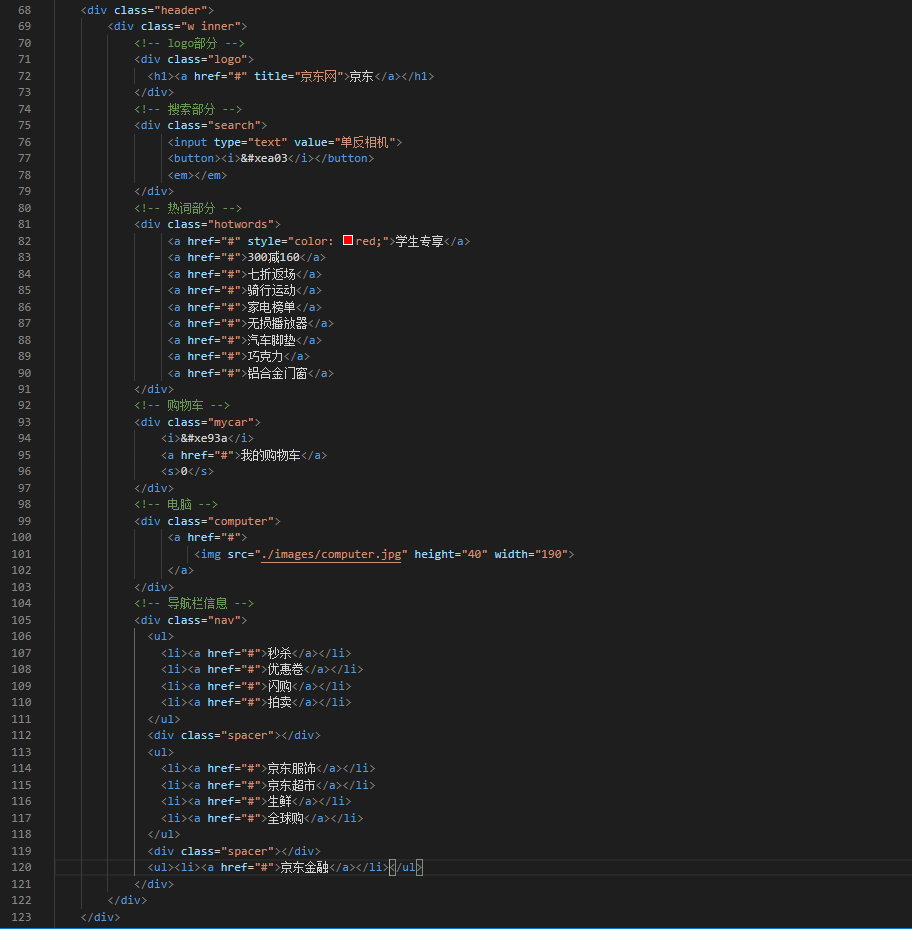912x929 pixels.
Task: Click class value "mycar" on line 93
Action: (231, 422)
